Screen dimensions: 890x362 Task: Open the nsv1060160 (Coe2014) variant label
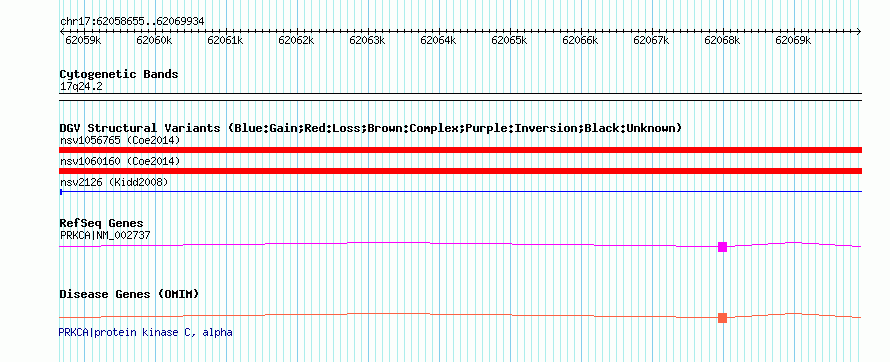pos(120,162)
